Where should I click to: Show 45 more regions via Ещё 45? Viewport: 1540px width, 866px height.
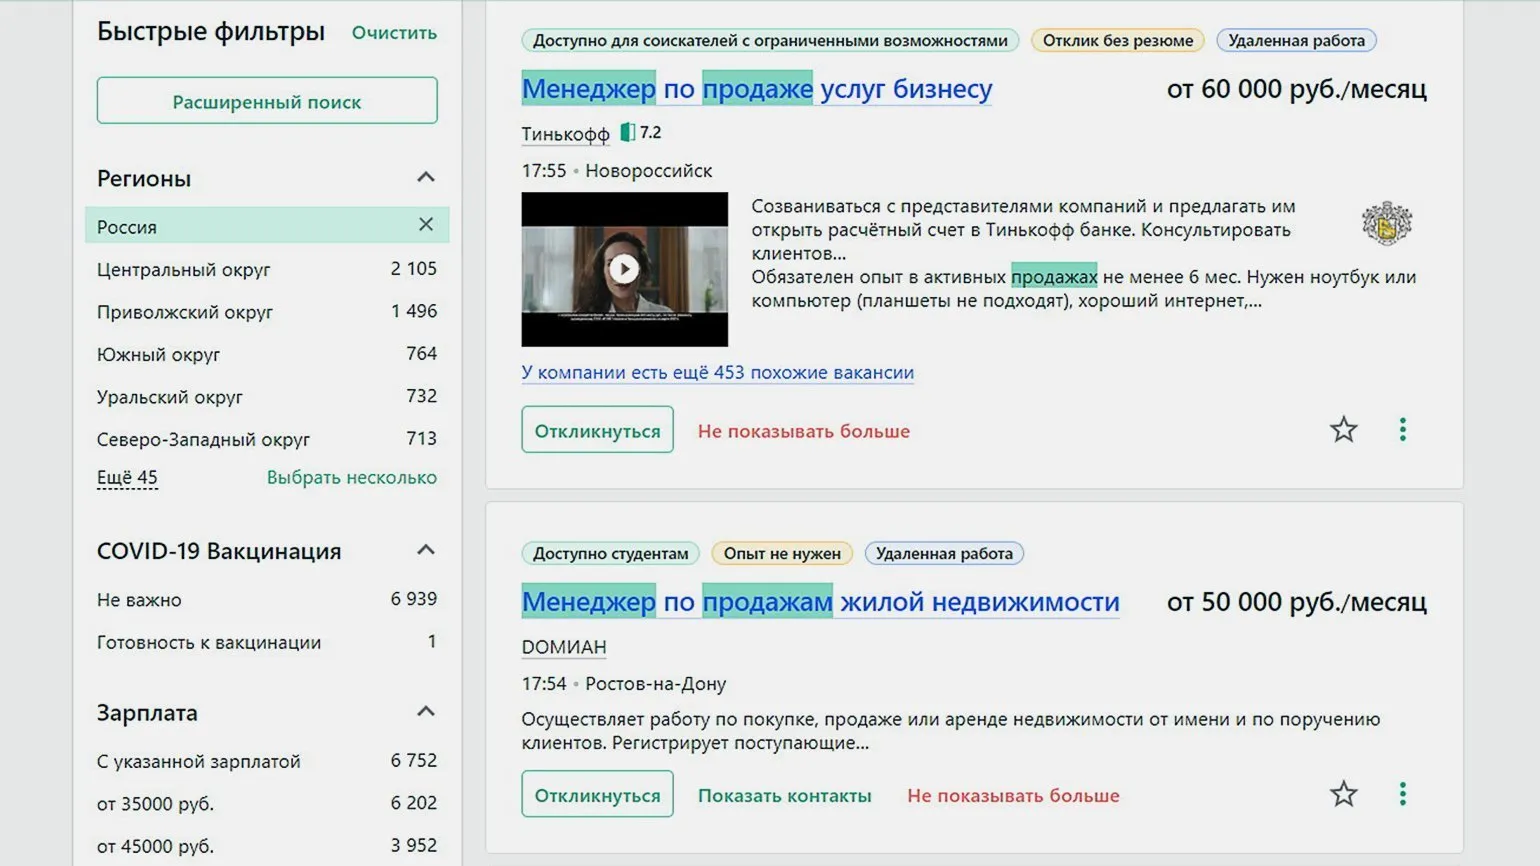127,478
